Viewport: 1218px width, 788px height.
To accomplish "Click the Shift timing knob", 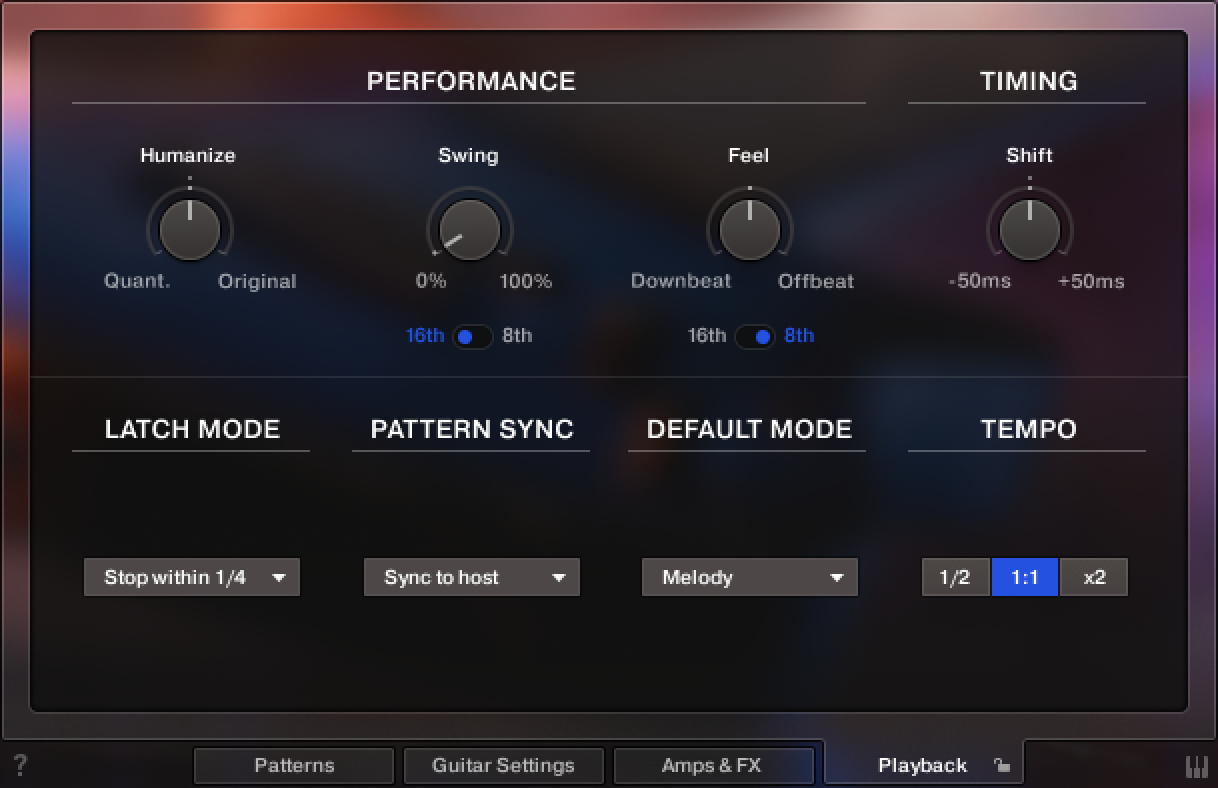I will pyautogui.click(x=1029, y=229).
